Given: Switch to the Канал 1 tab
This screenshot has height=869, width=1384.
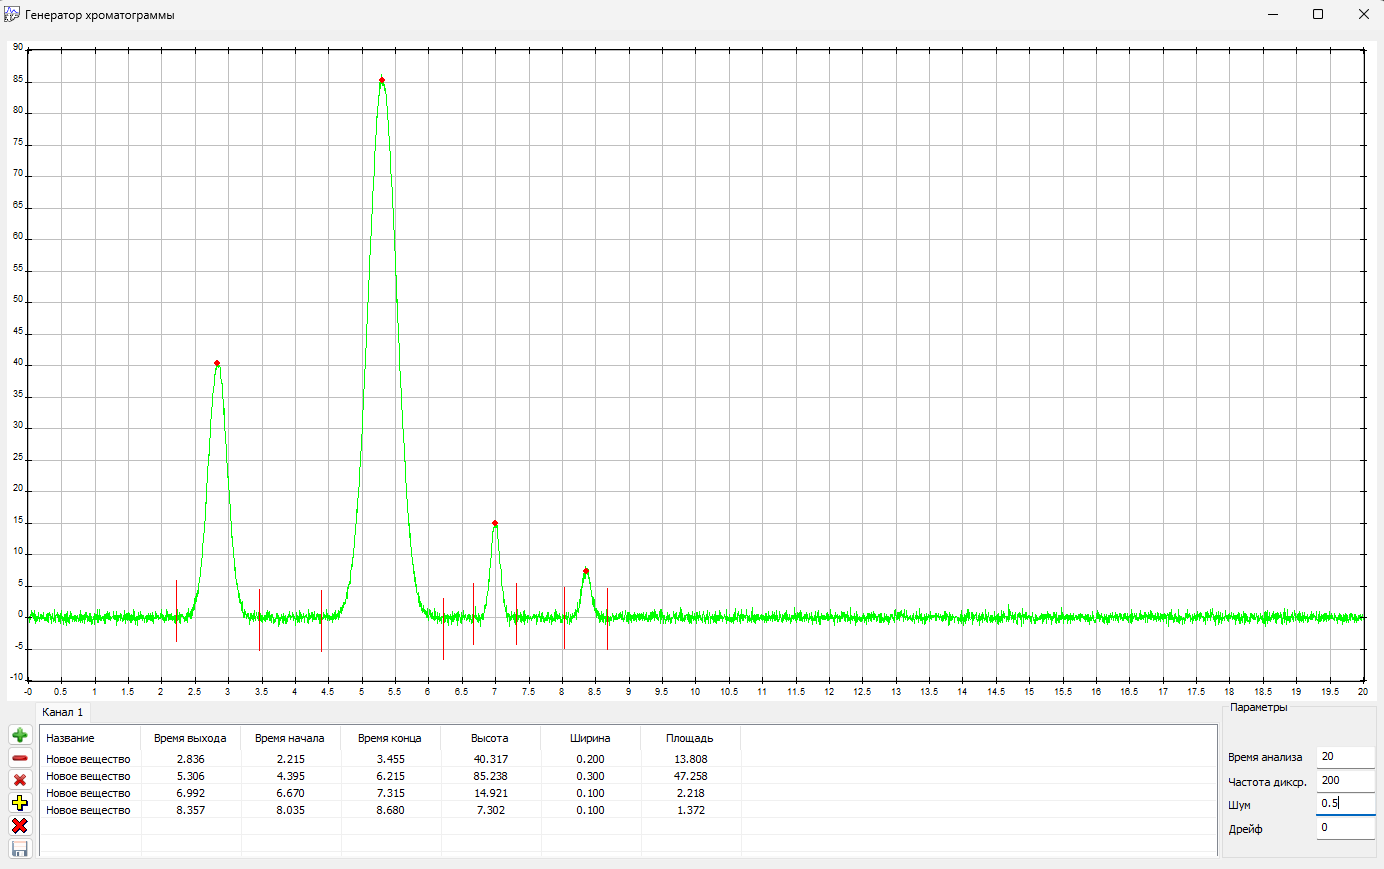Looking at the screenshot, I should click(x=63, y=712).
